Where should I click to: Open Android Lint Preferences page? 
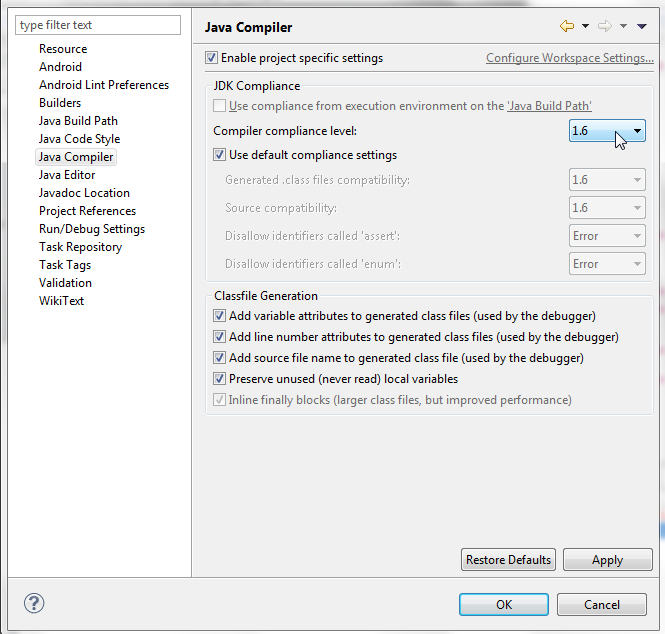pos(104,85)
